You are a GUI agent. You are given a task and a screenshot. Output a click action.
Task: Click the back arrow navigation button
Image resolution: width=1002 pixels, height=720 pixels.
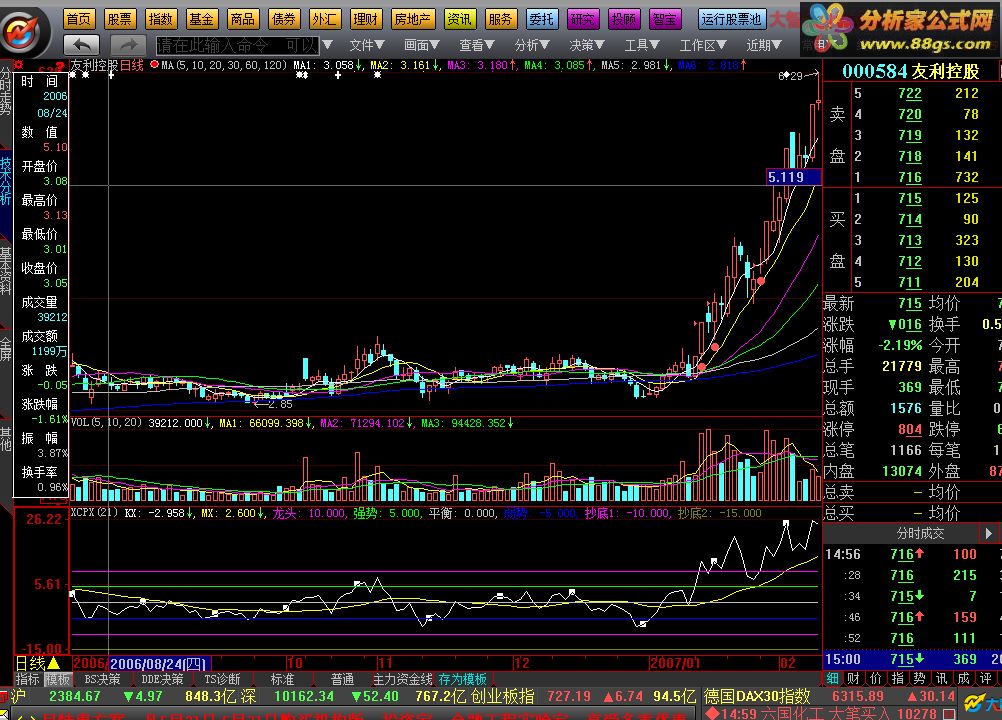click(82, 45)
